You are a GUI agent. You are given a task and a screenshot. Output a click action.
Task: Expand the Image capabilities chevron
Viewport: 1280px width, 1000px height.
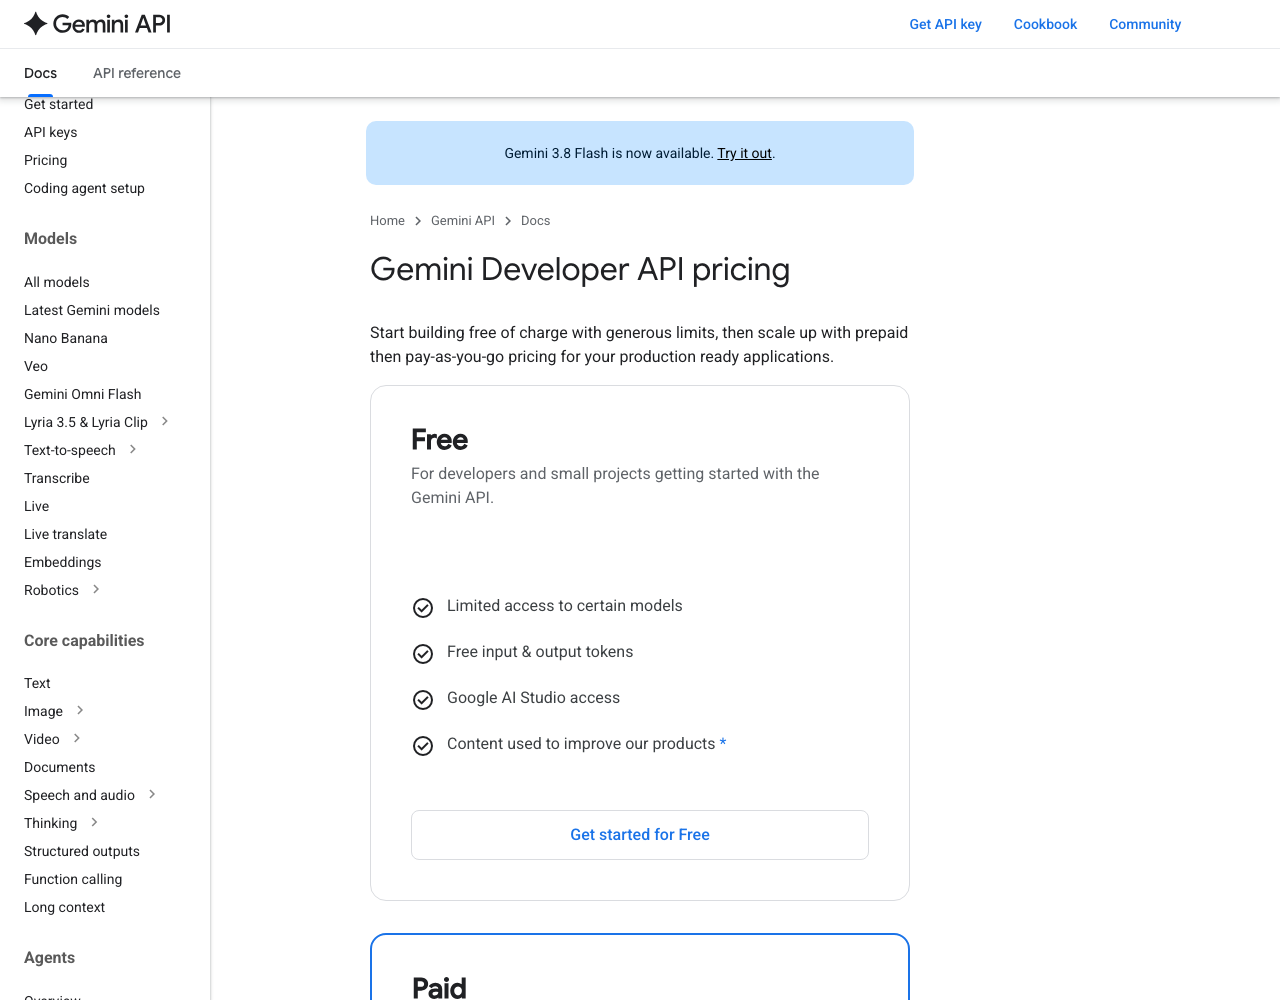80,711
